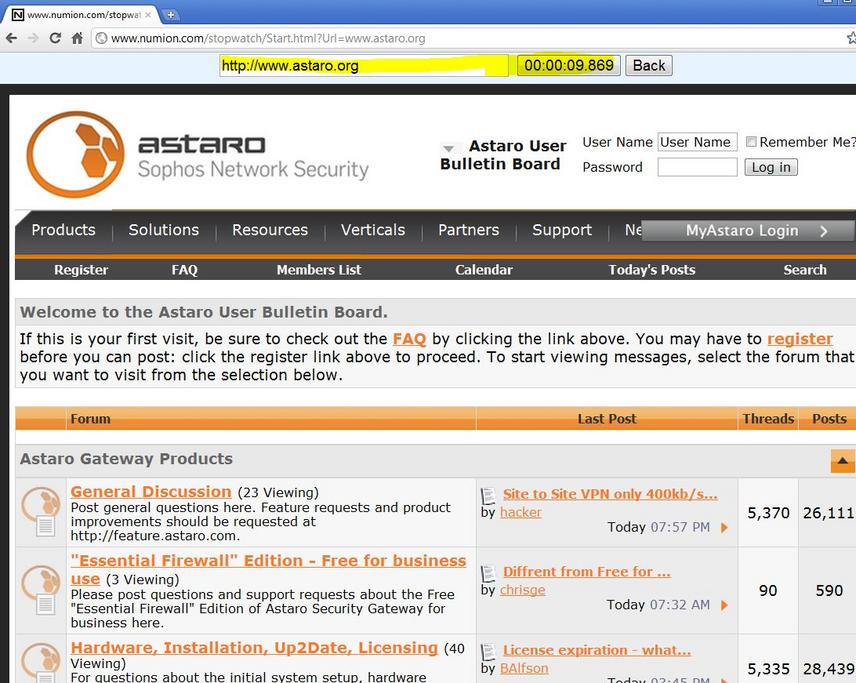Select Today's Posts in the forum navbar
Viewport: 856px width, 683px height.
pyautogui.click(x=651, y=270)
